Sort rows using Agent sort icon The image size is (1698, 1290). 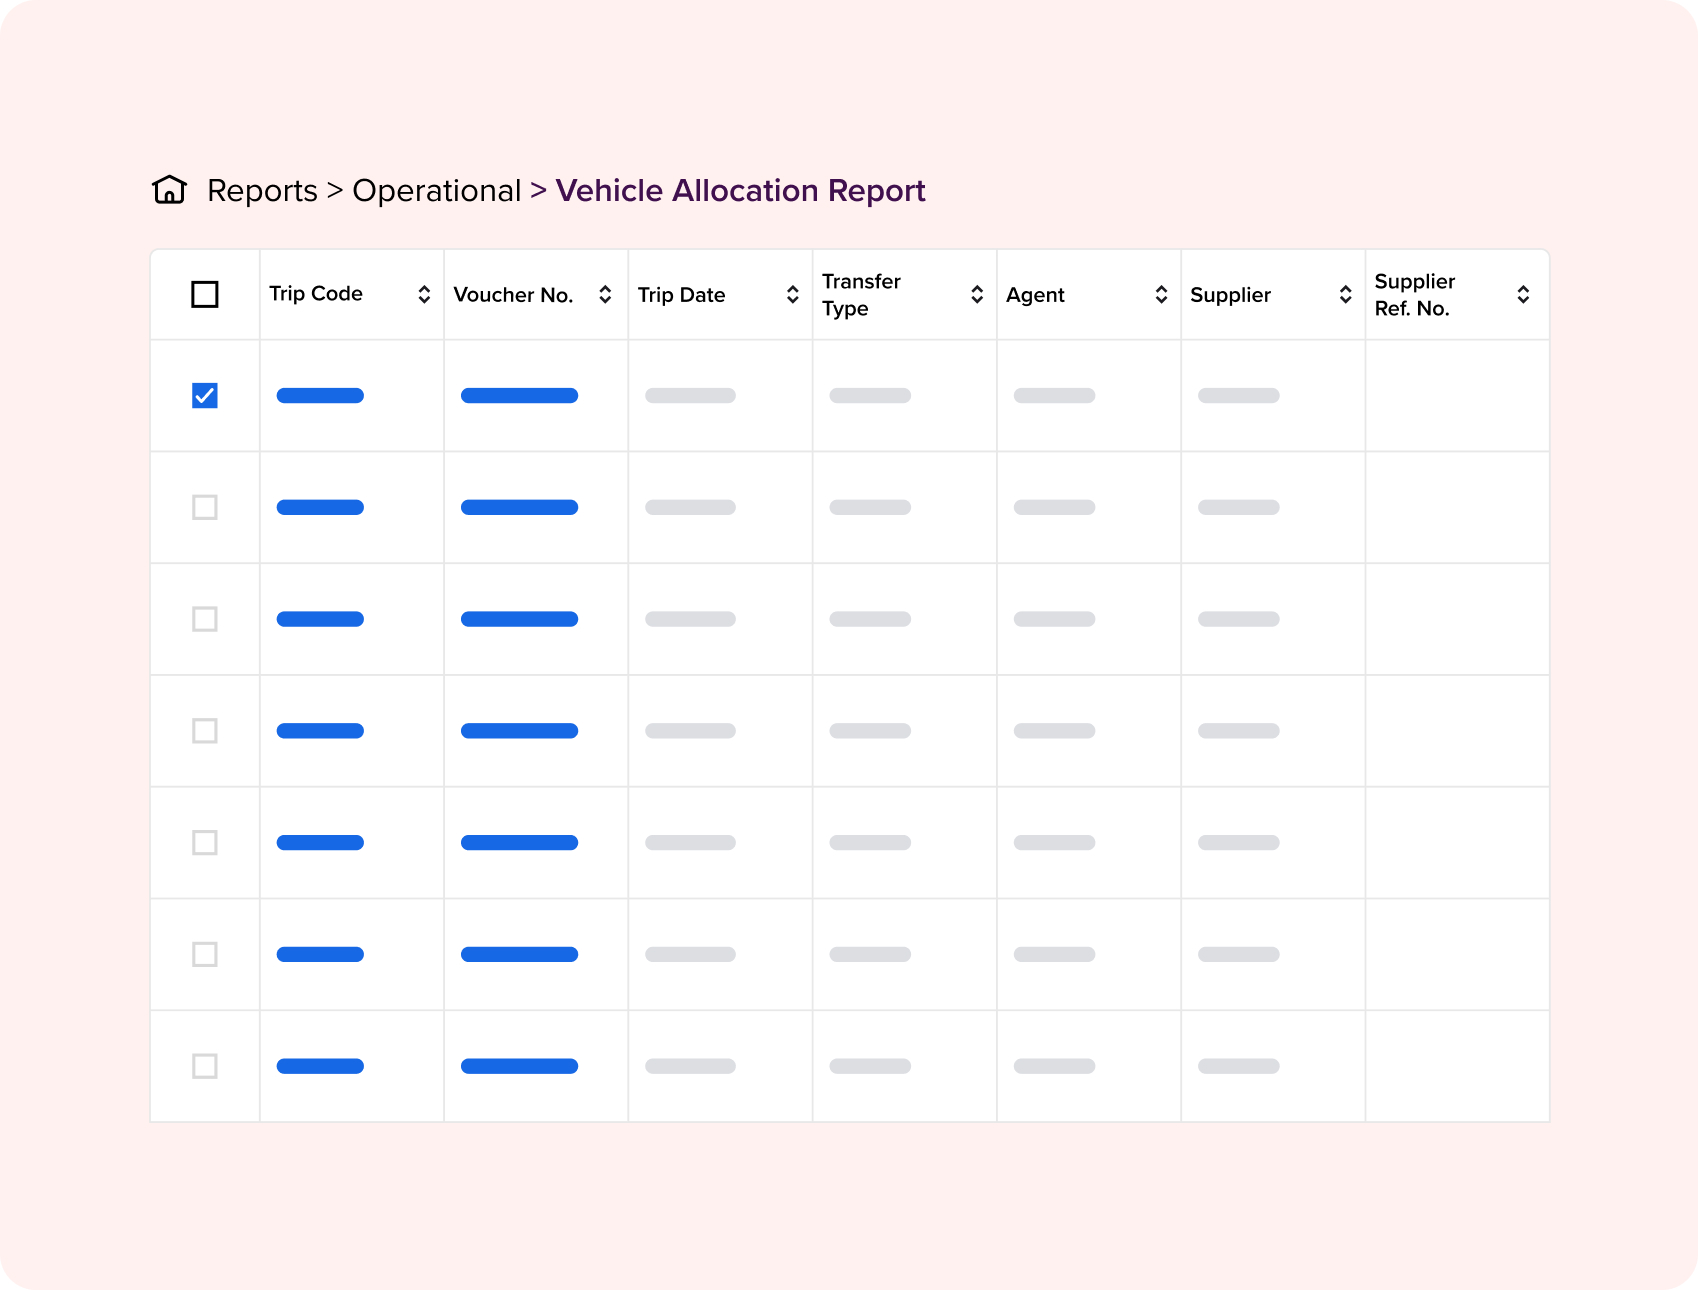[x=1161, y=294]
